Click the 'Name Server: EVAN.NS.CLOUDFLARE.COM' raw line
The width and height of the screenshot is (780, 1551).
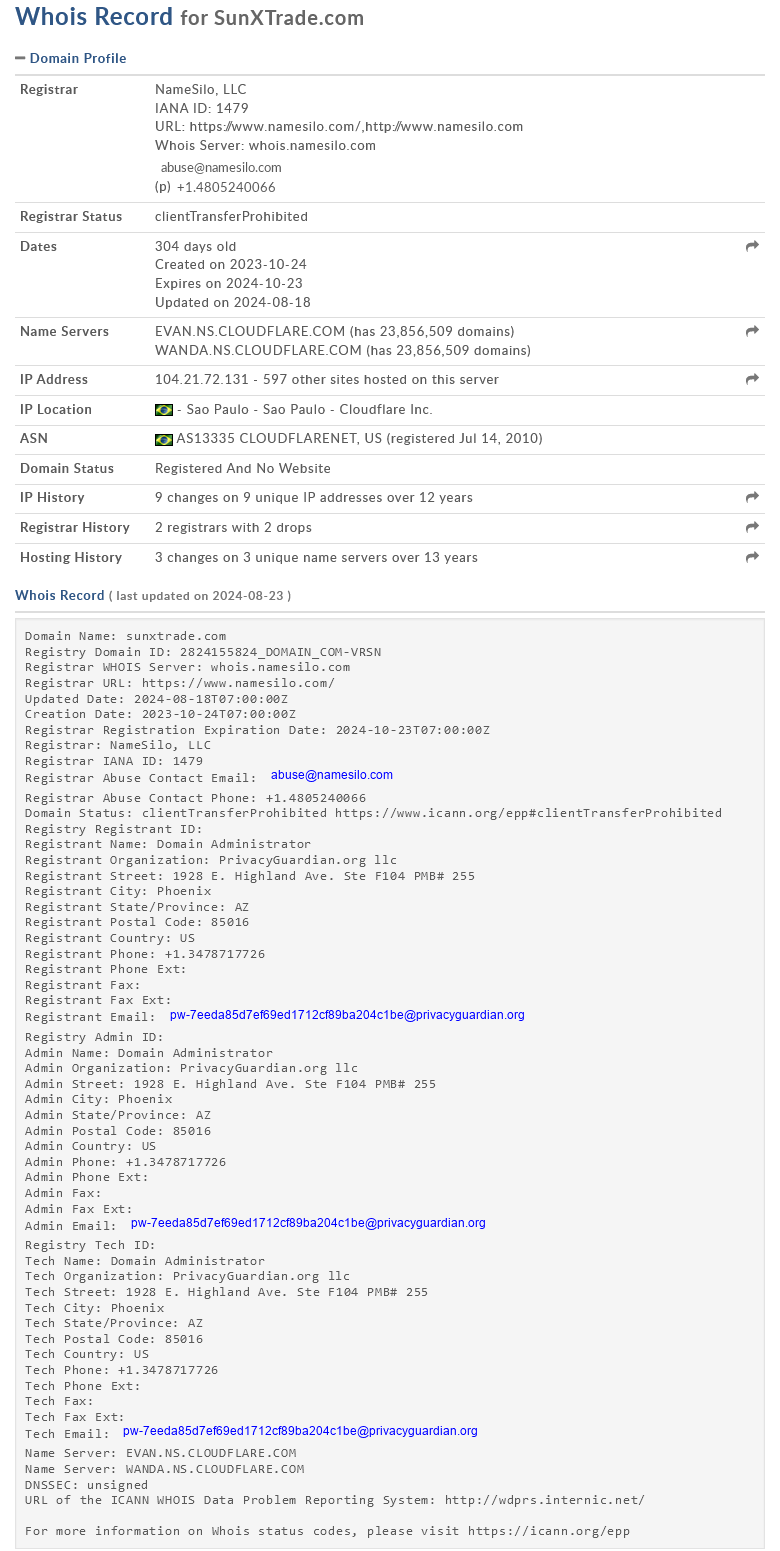(161, 1453)
